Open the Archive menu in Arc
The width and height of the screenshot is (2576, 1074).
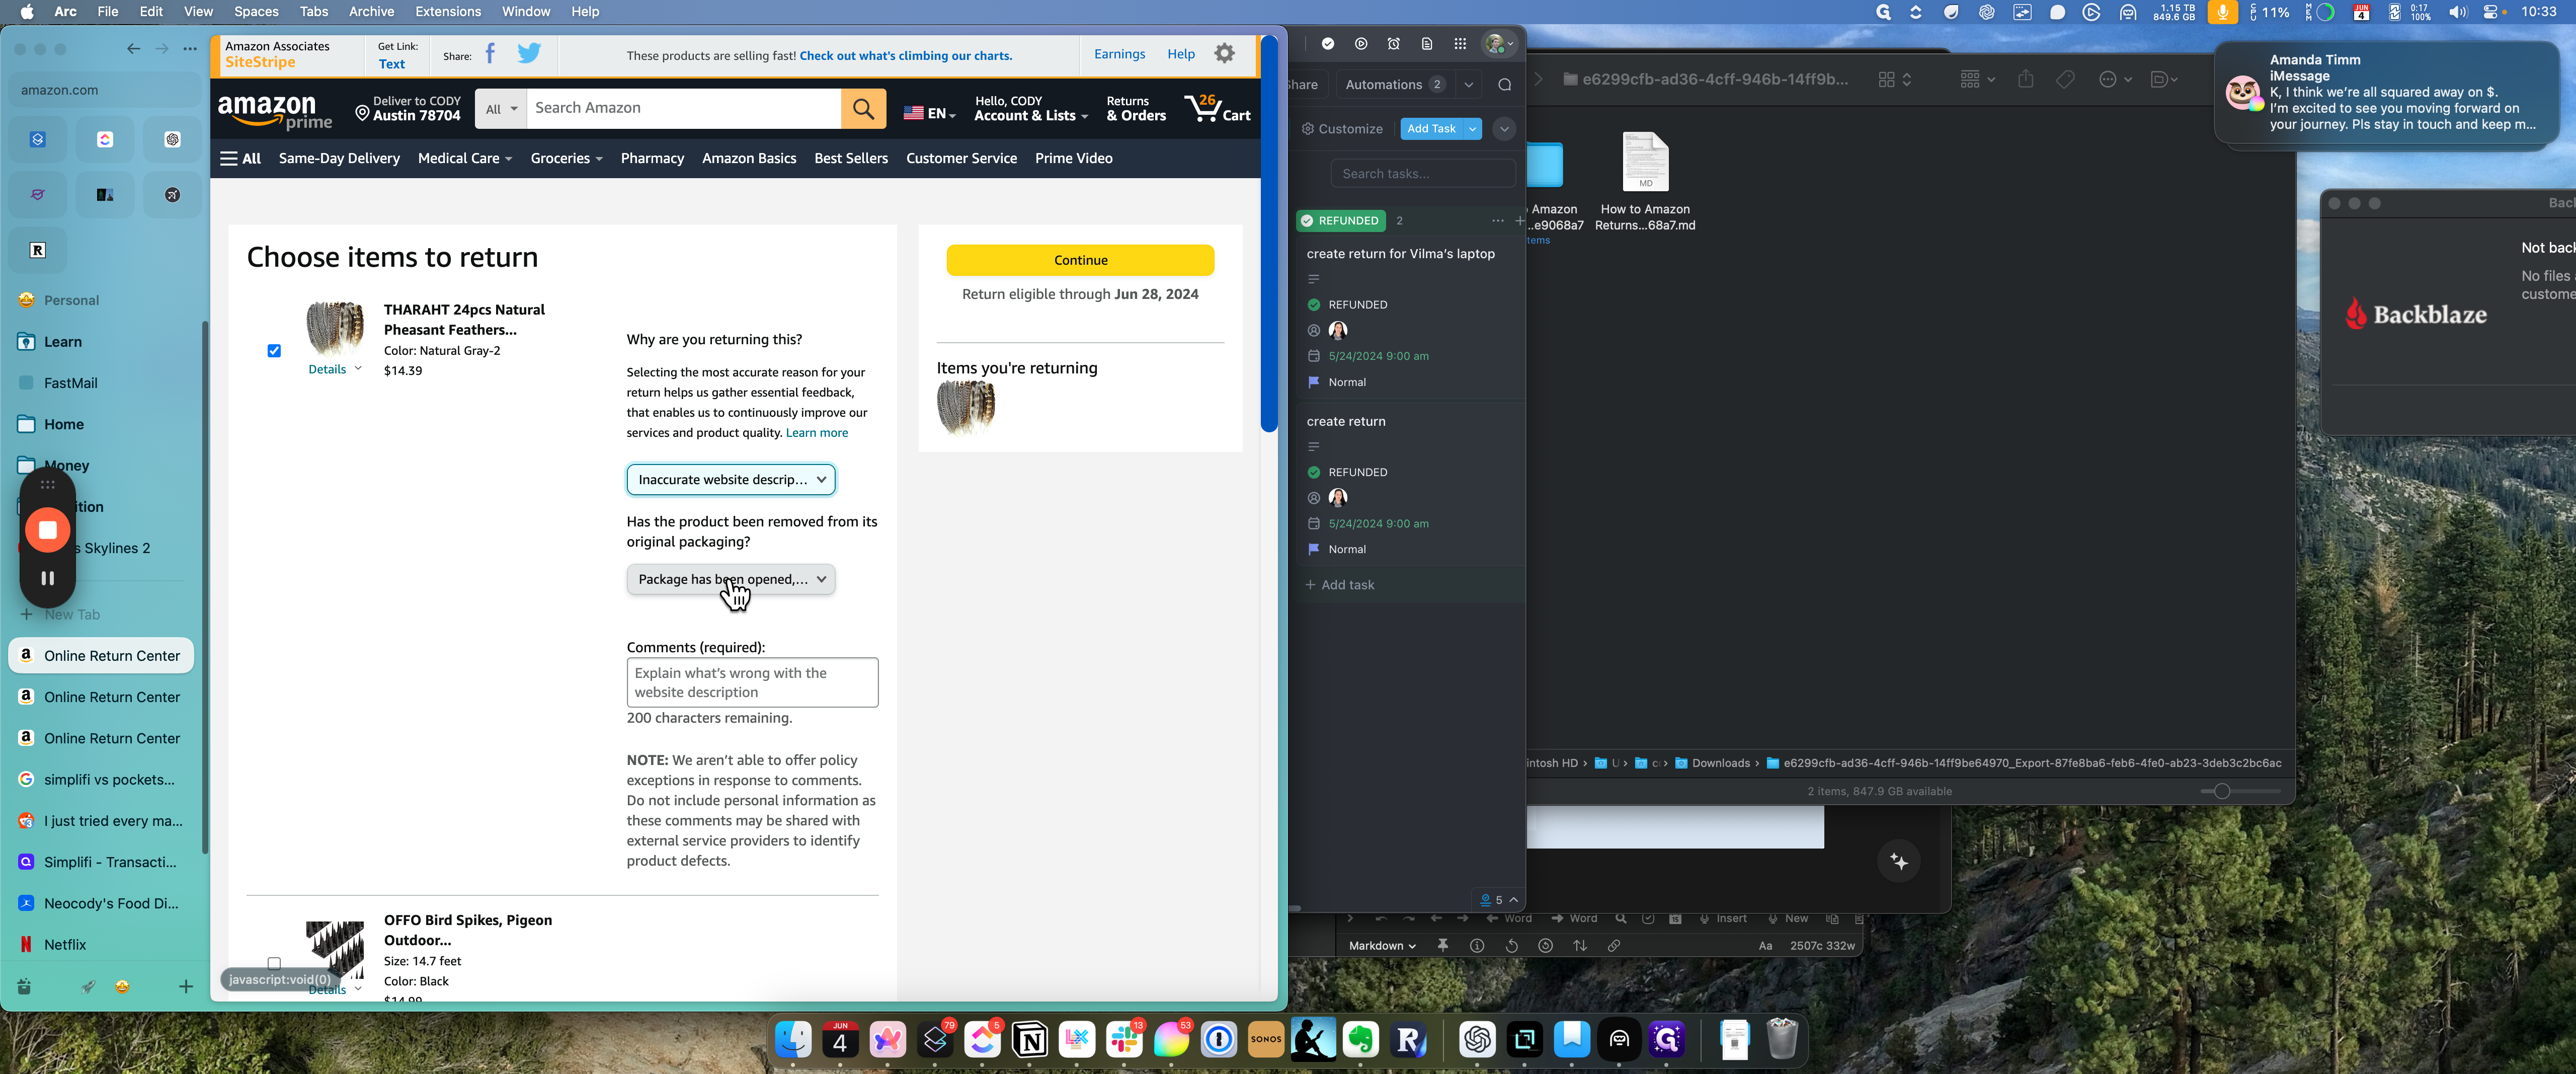(x=371, y=12)
